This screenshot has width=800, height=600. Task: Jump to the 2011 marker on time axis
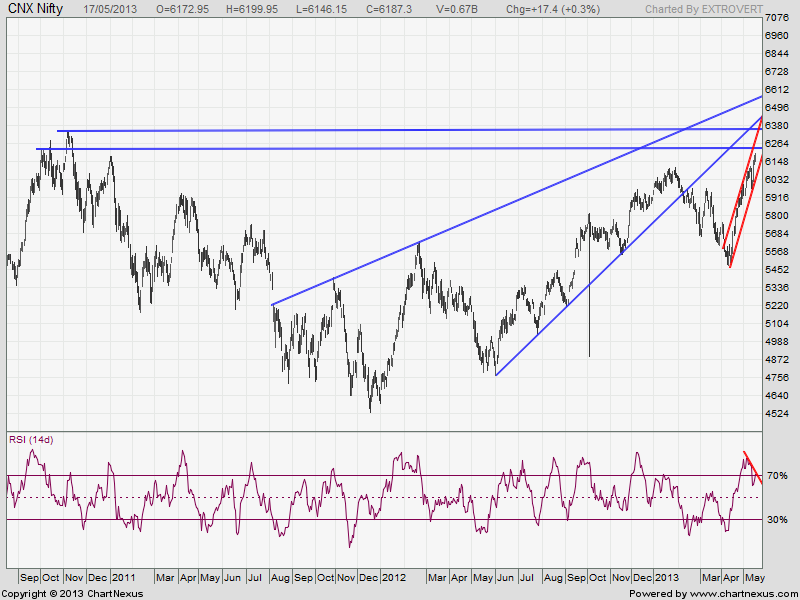[123, 578]
